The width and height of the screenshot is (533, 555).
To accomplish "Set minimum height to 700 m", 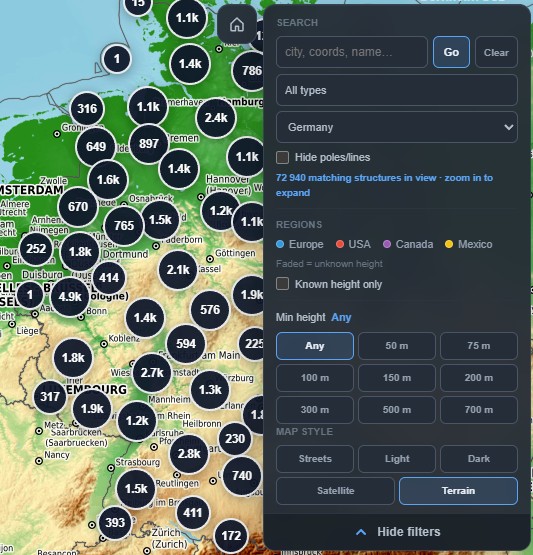I will [x=478, y=410].
